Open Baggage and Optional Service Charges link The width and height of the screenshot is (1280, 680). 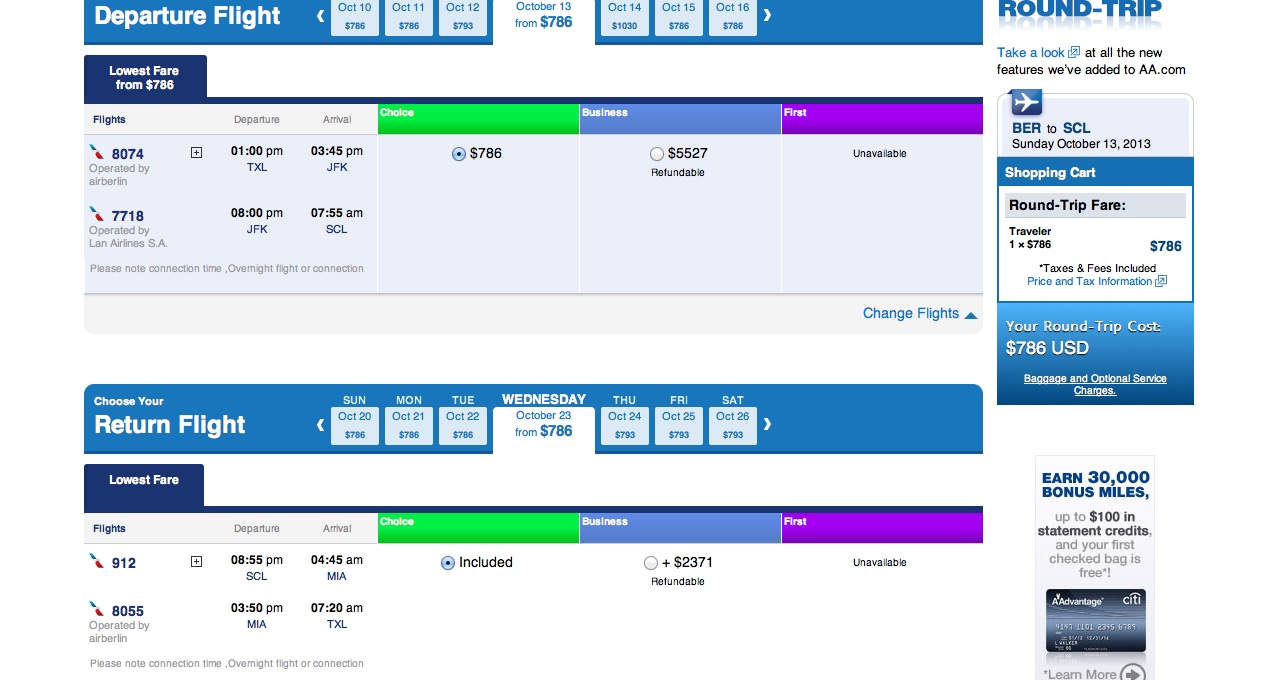[1095, 384]
